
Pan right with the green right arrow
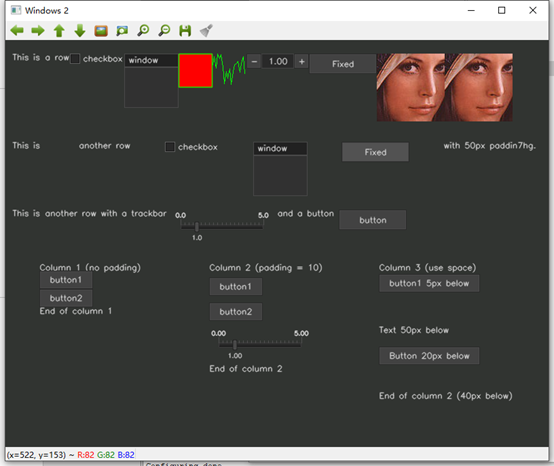click(38, 31)
